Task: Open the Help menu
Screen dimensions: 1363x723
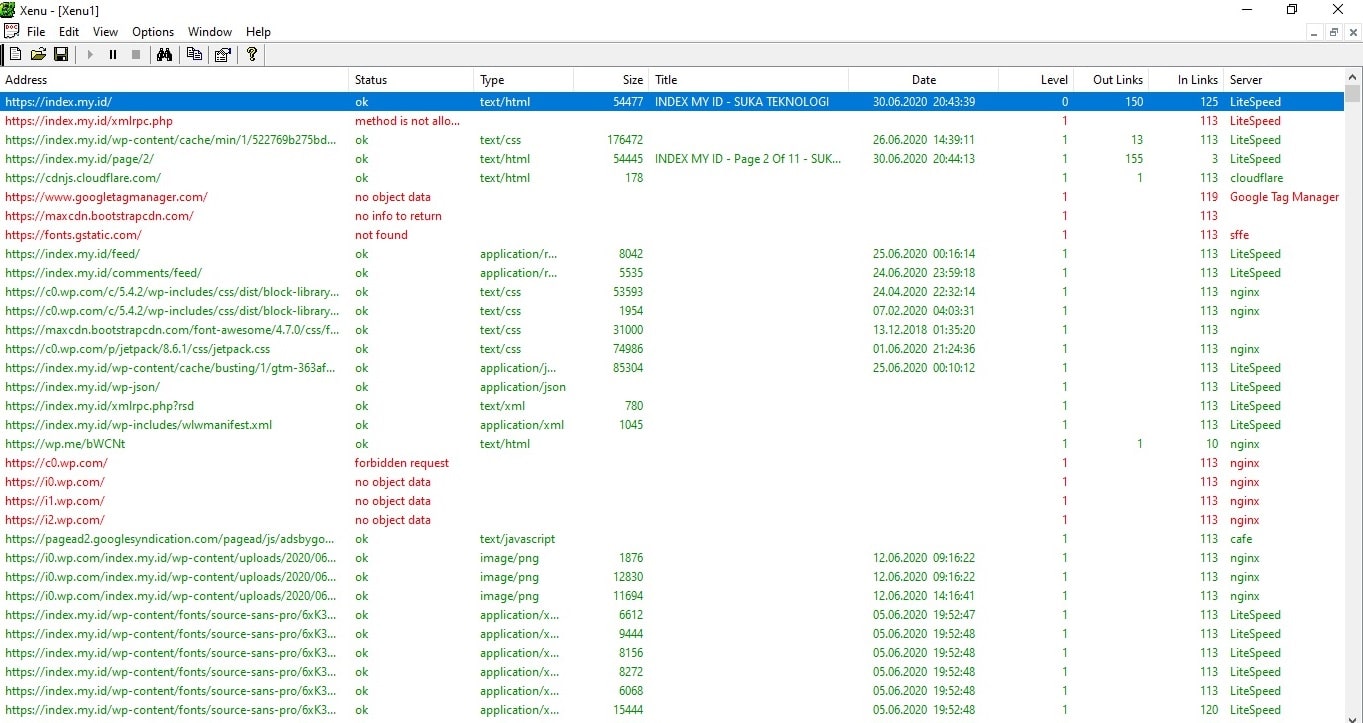Action: pos(258,32)
